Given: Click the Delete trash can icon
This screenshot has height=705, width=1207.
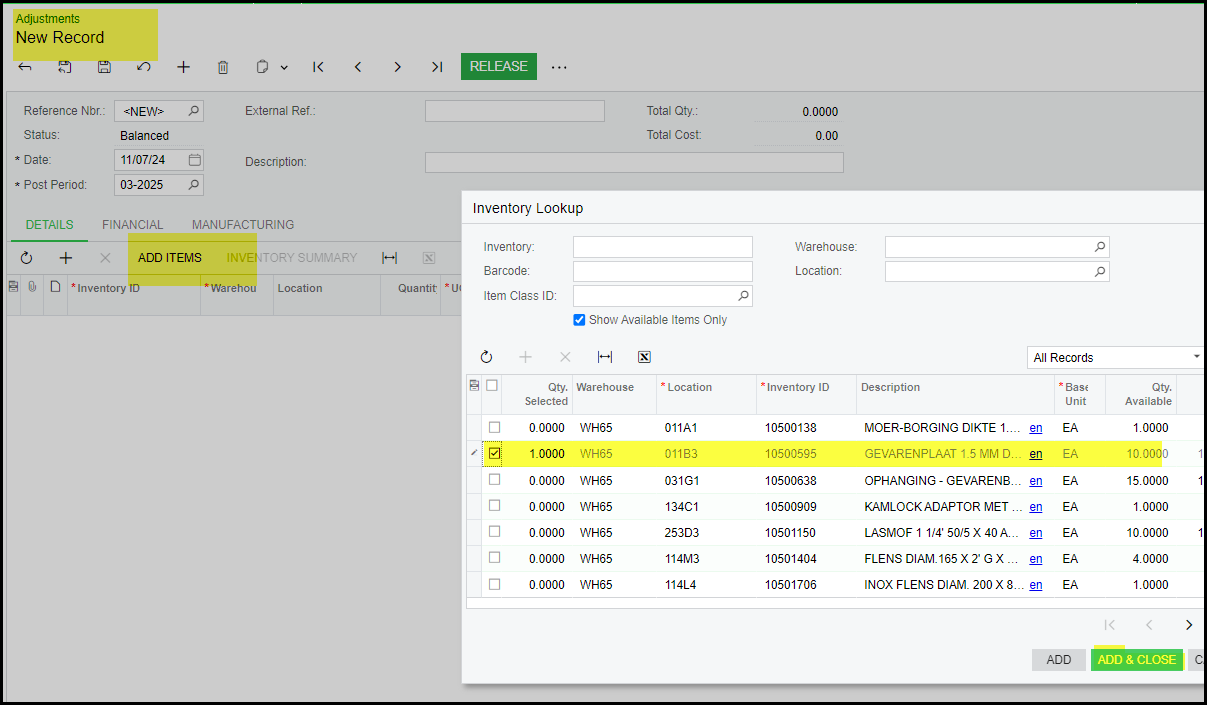Looking at the screenshot, I should click(223, 67).
